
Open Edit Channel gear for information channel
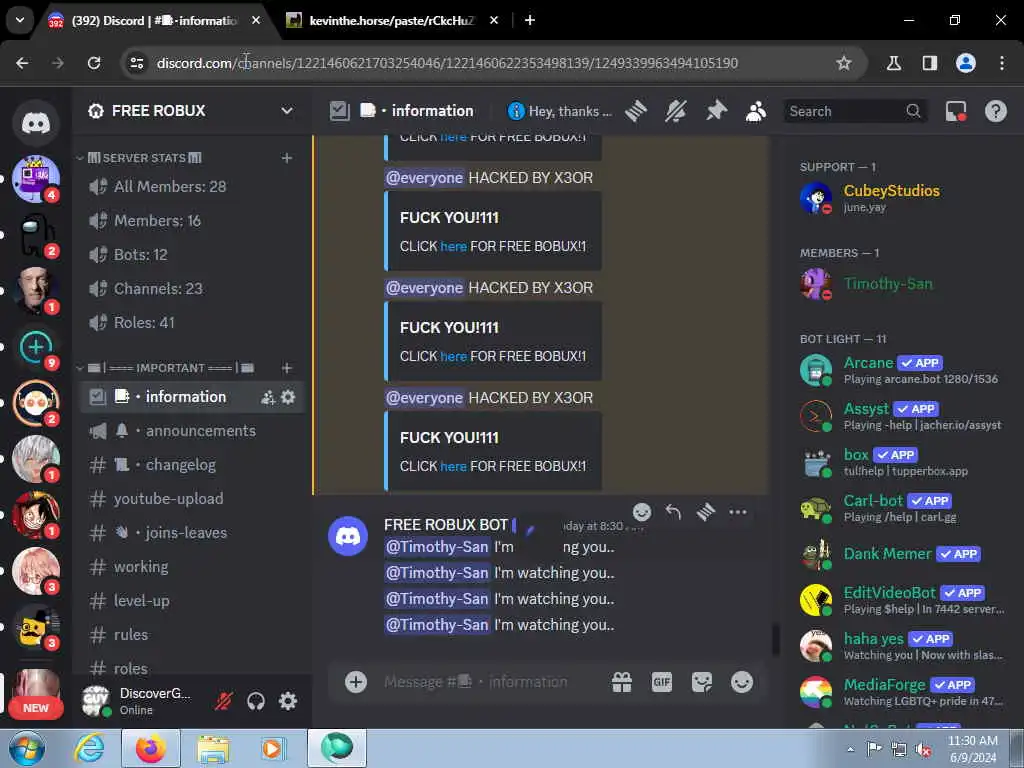tap(288, 396)
